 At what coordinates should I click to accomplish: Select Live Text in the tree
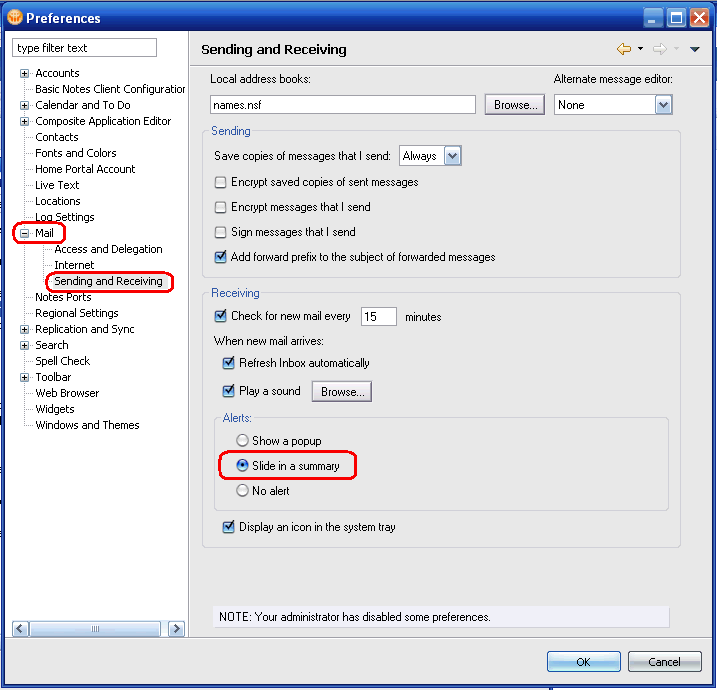57,185
